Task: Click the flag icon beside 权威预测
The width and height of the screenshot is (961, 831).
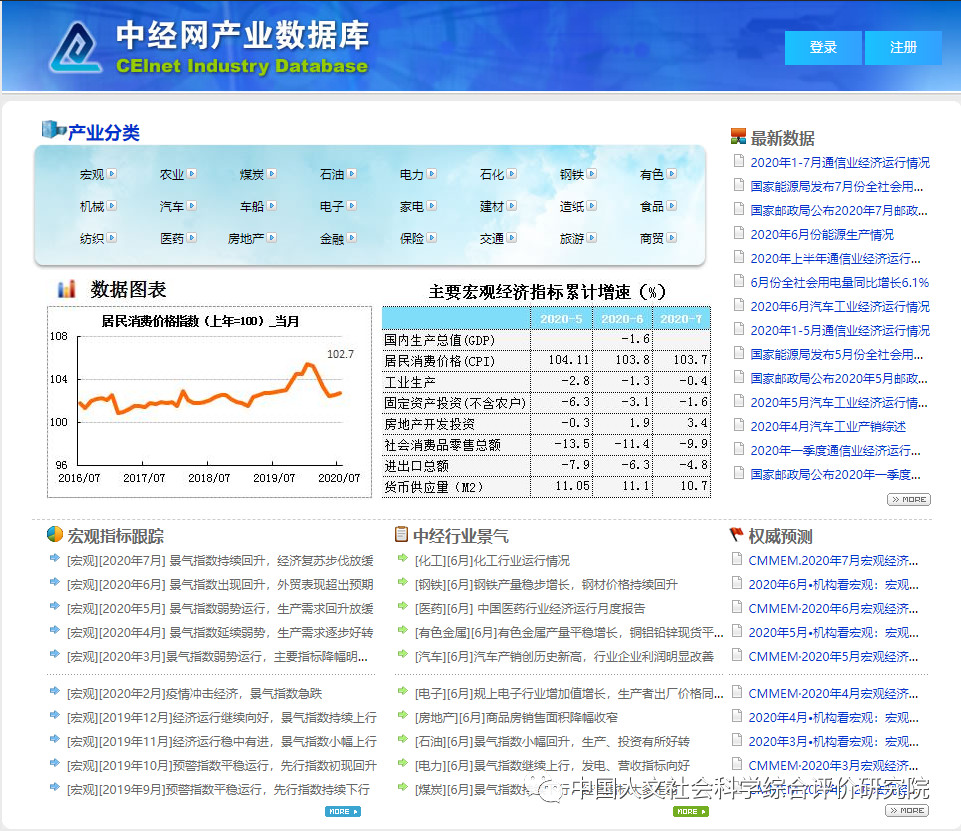Action: 737,535
